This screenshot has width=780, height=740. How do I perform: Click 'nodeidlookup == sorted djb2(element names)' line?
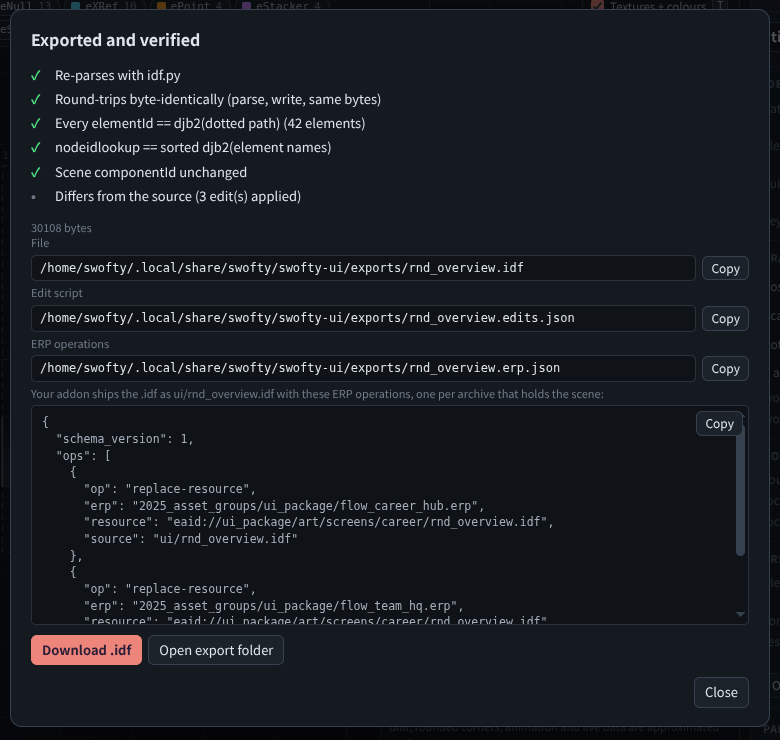pos(193,148)
